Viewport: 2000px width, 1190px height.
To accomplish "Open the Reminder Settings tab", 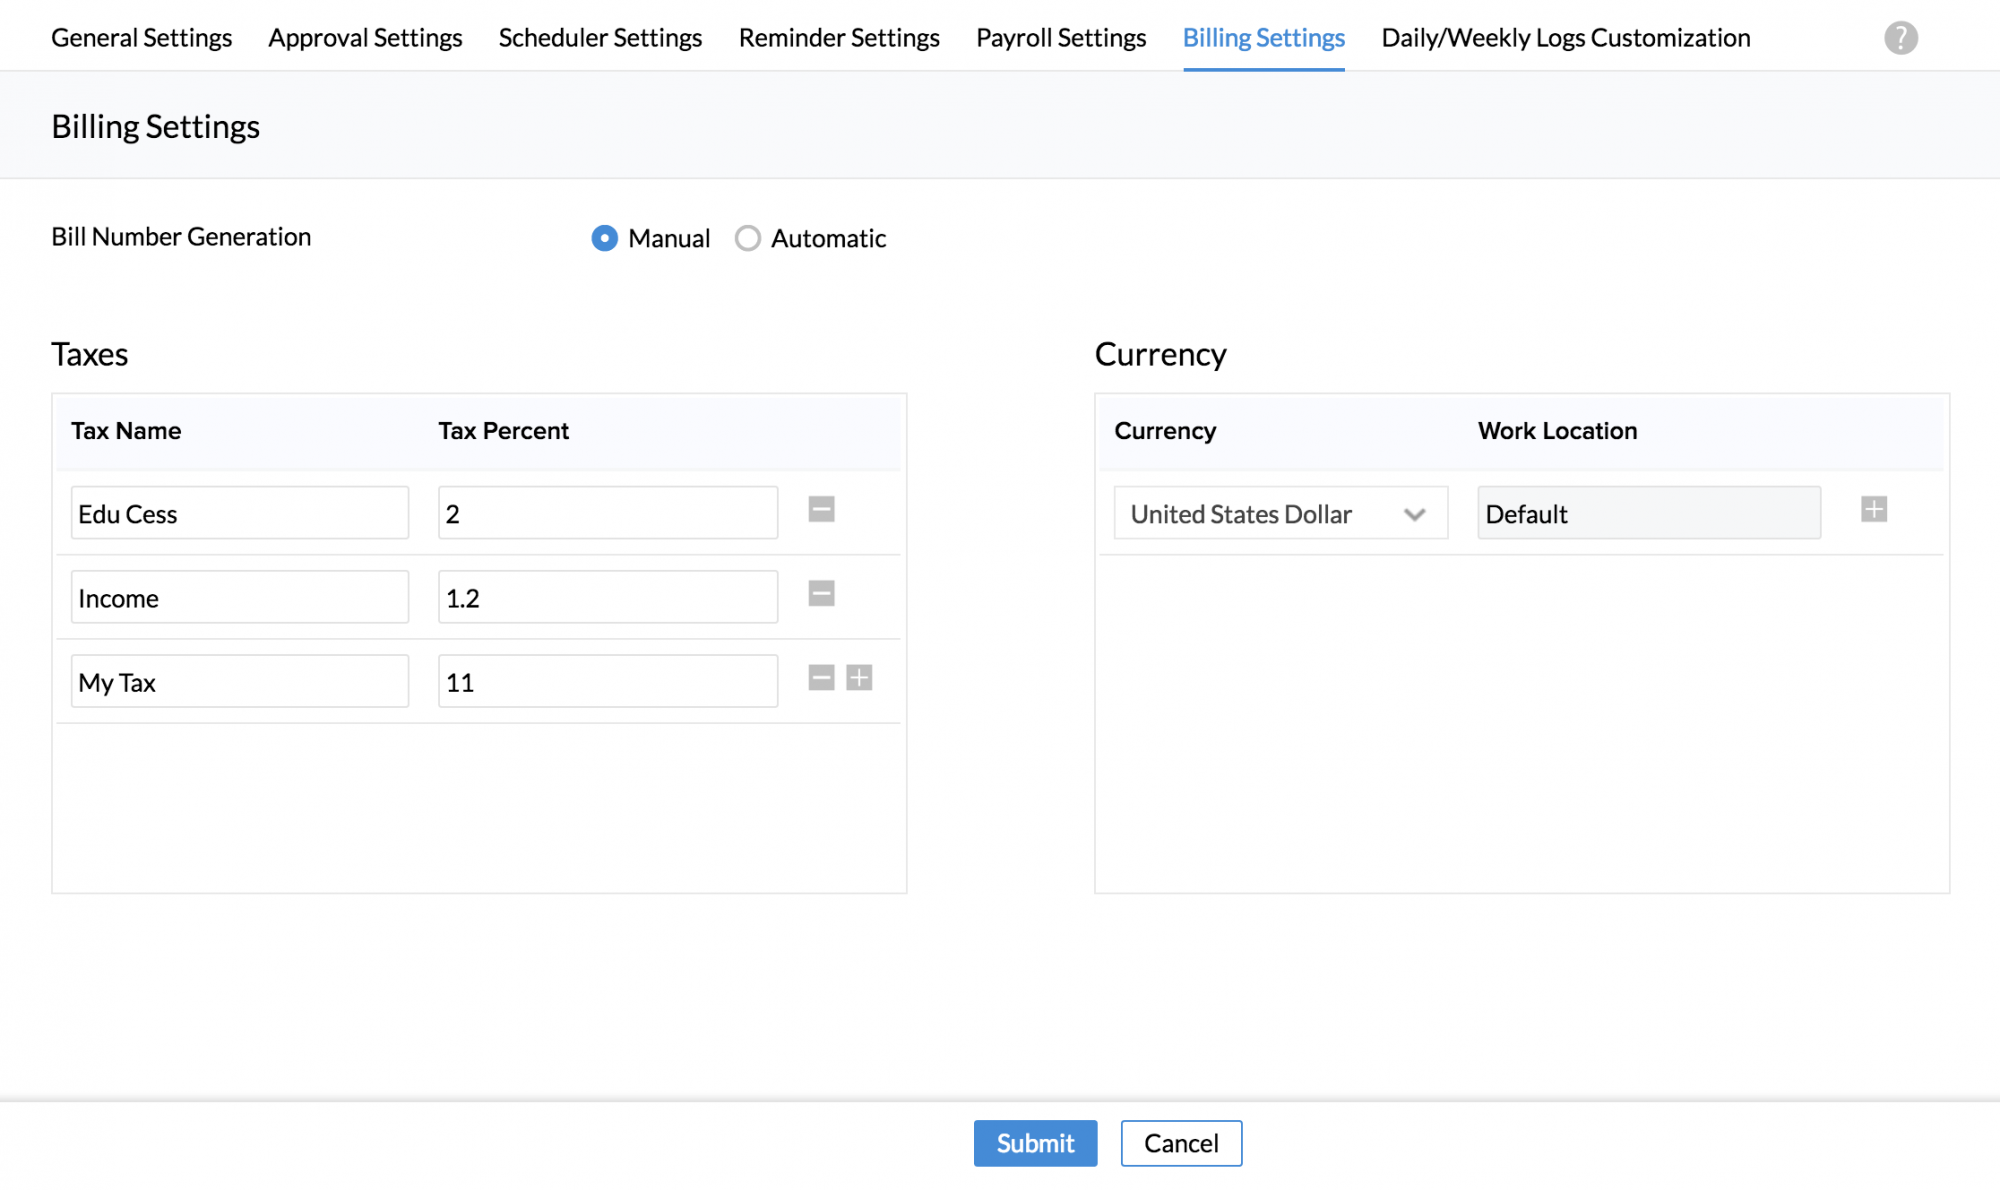I will point(838,38).
